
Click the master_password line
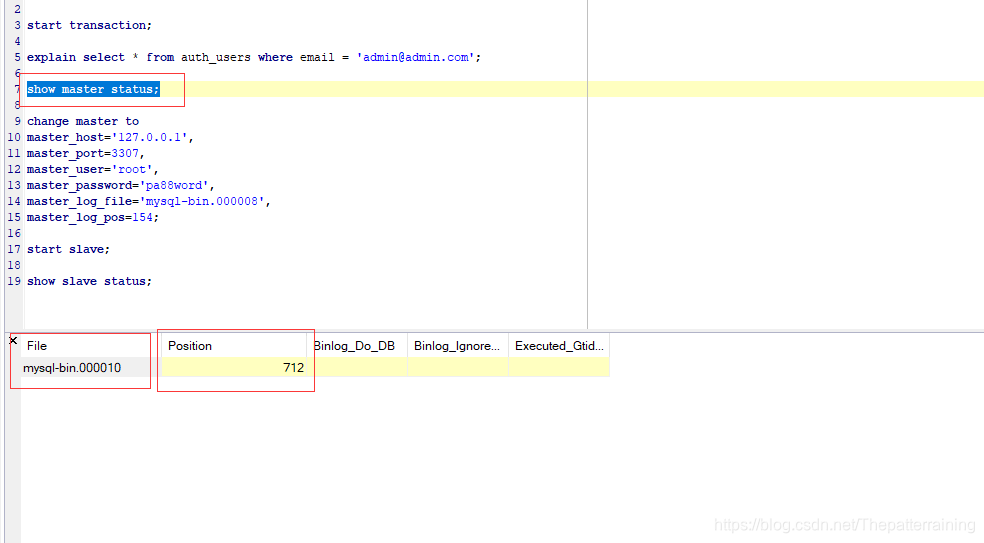pos(120,185)
